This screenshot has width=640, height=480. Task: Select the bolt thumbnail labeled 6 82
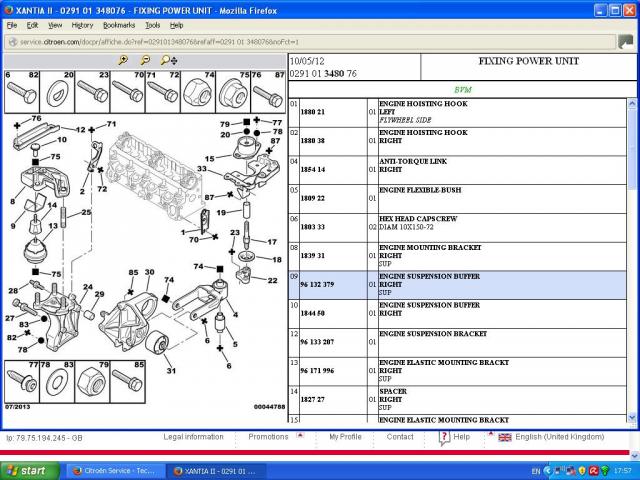(x=22, y=92)
